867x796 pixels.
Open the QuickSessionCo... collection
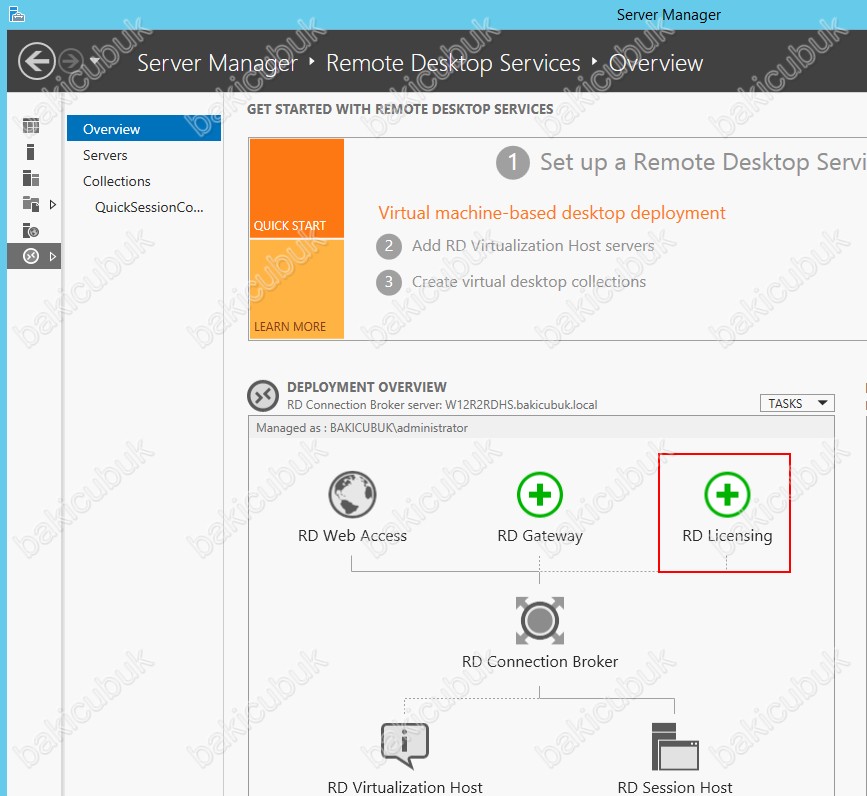149,207
